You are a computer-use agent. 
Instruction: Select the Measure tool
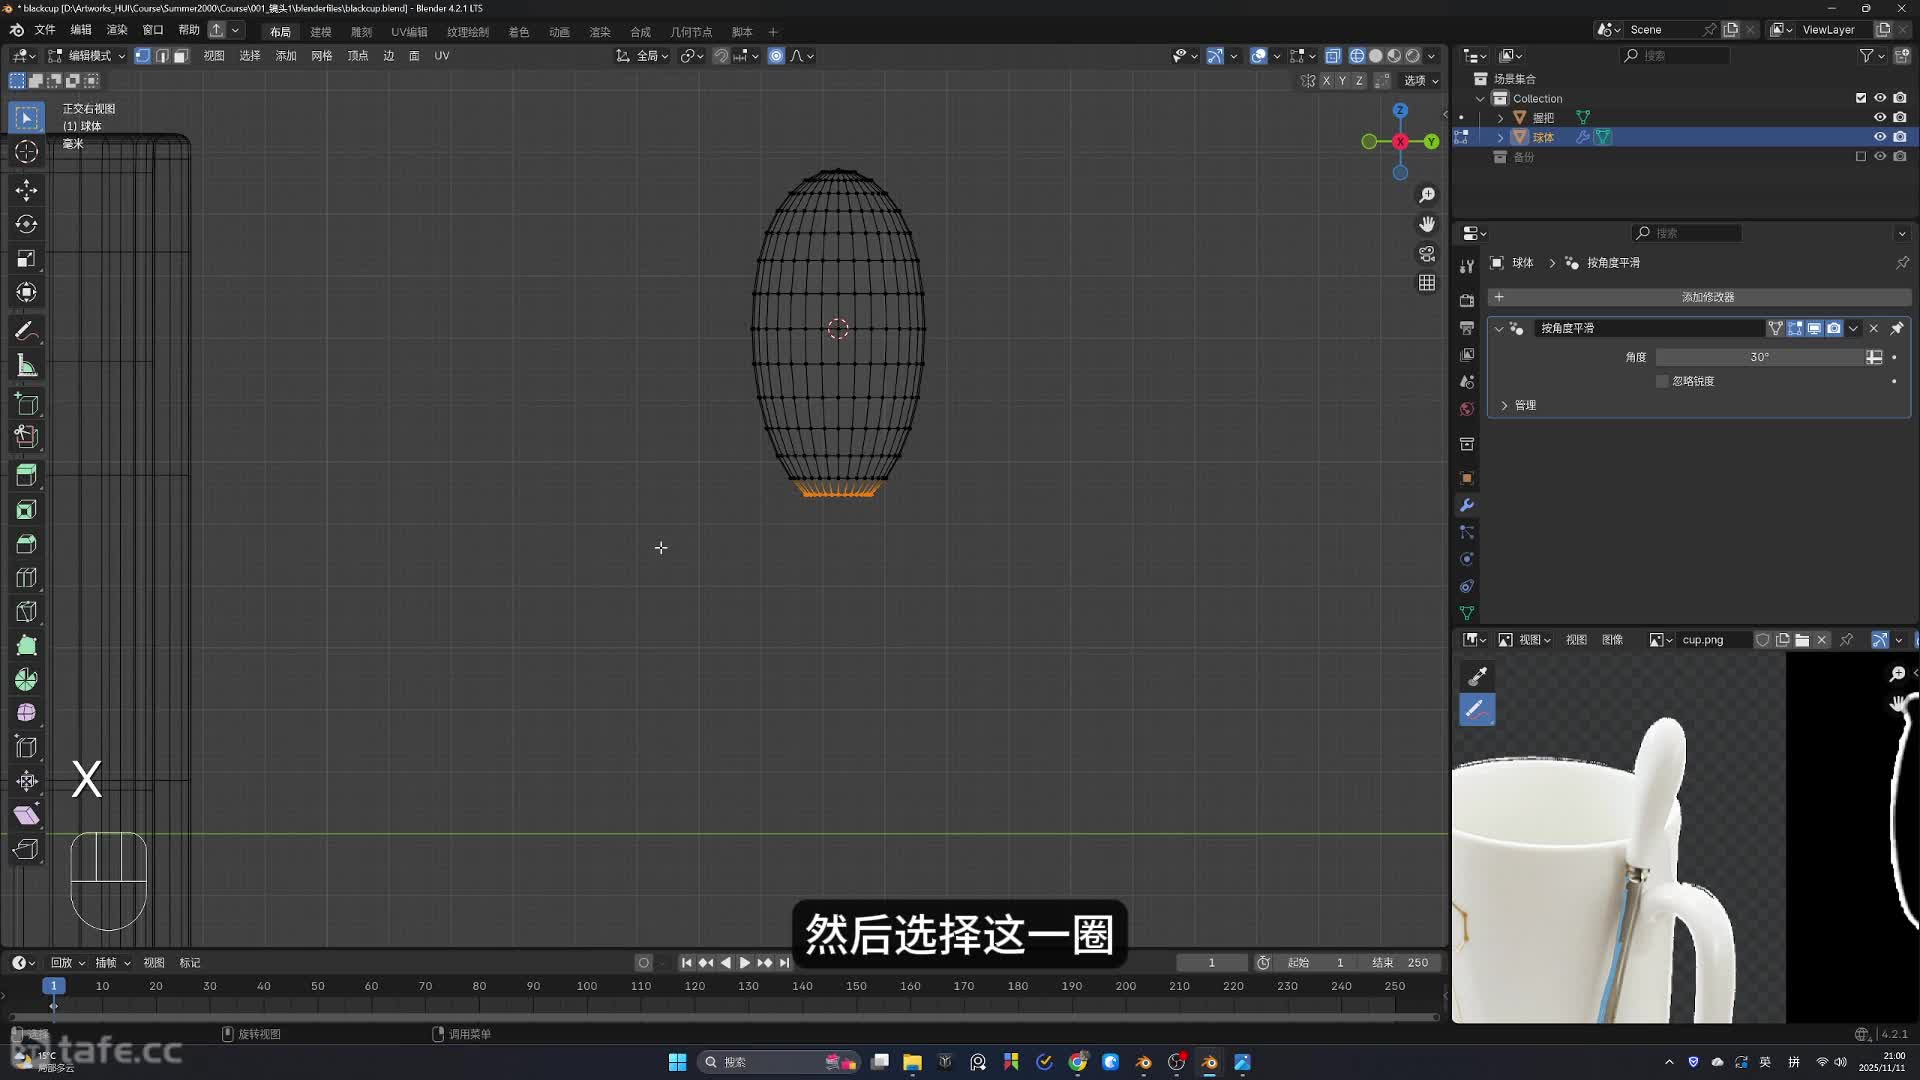[x=27, y=366]
